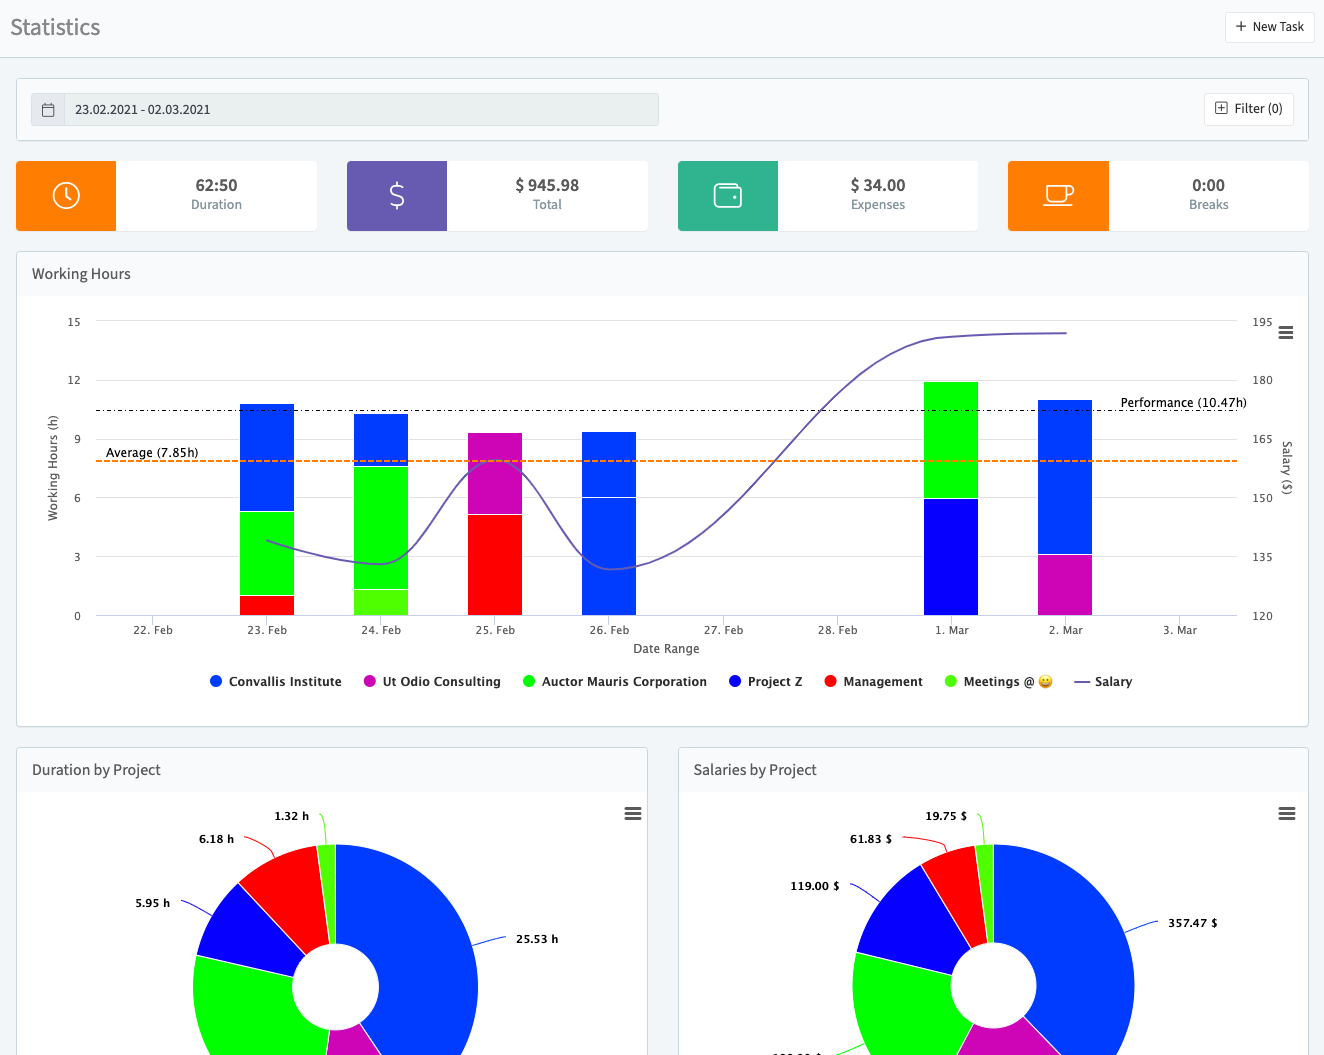The image size is (1324, 1055).
Task: Click the Statistics page heading
Action: pyautogui.click(x=55, y=28)
